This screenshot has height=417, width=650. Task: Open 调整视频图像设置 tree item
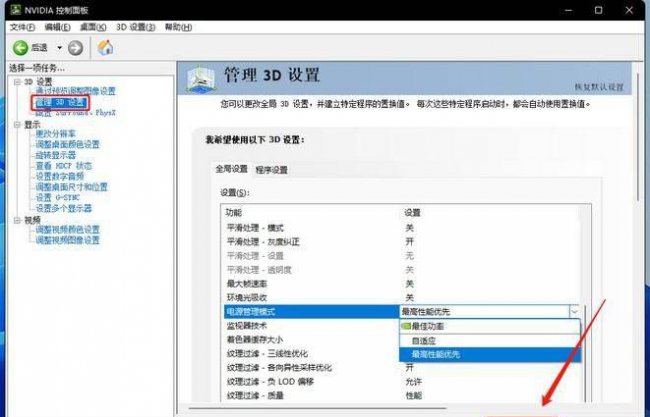pos(68,240)
